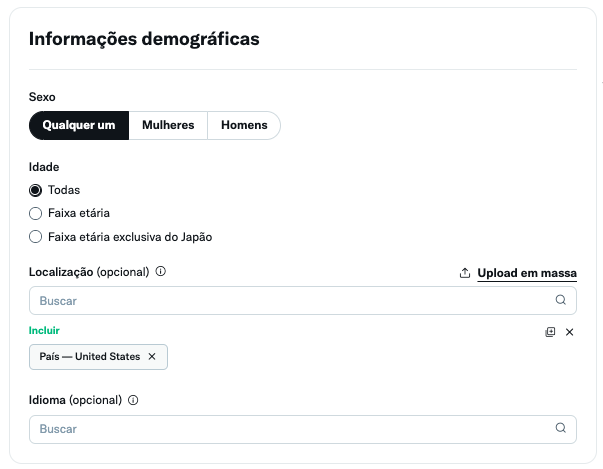The height and width of the screenshot is (469, 603).
Task: Open the Idioma info tooltip icon
Action: pos(133,400)
